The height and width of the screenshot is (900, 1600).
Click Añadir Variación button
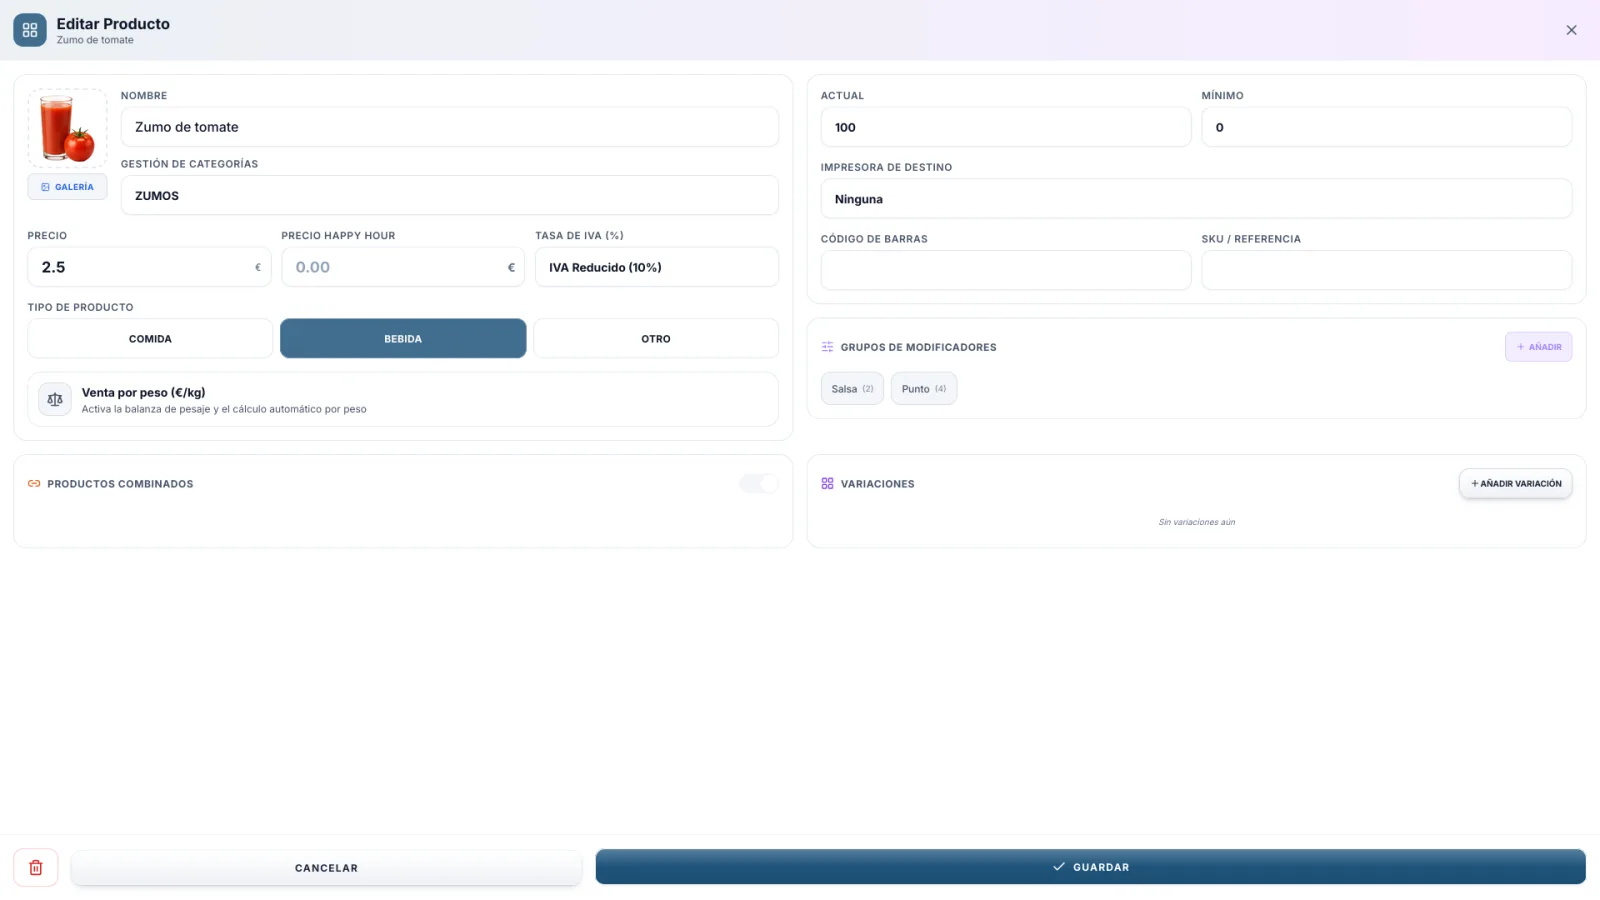(1516, 484)
